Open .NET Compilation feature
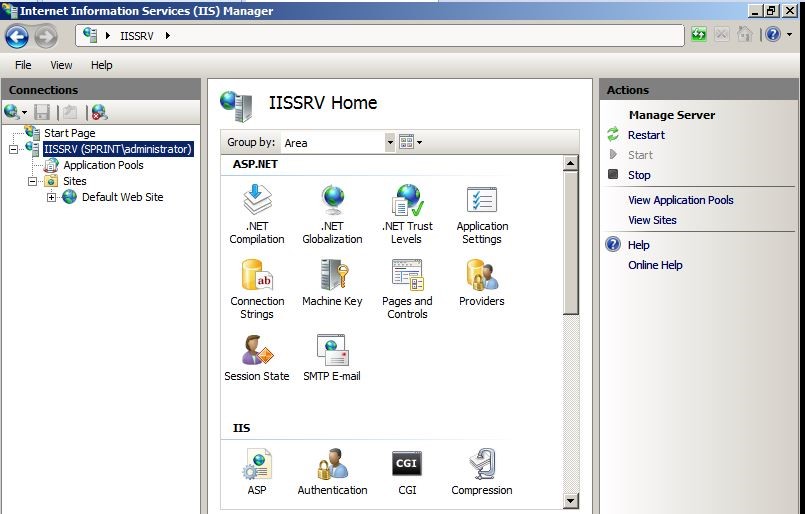This screenshot has width=805, height=514. point(257,214)
